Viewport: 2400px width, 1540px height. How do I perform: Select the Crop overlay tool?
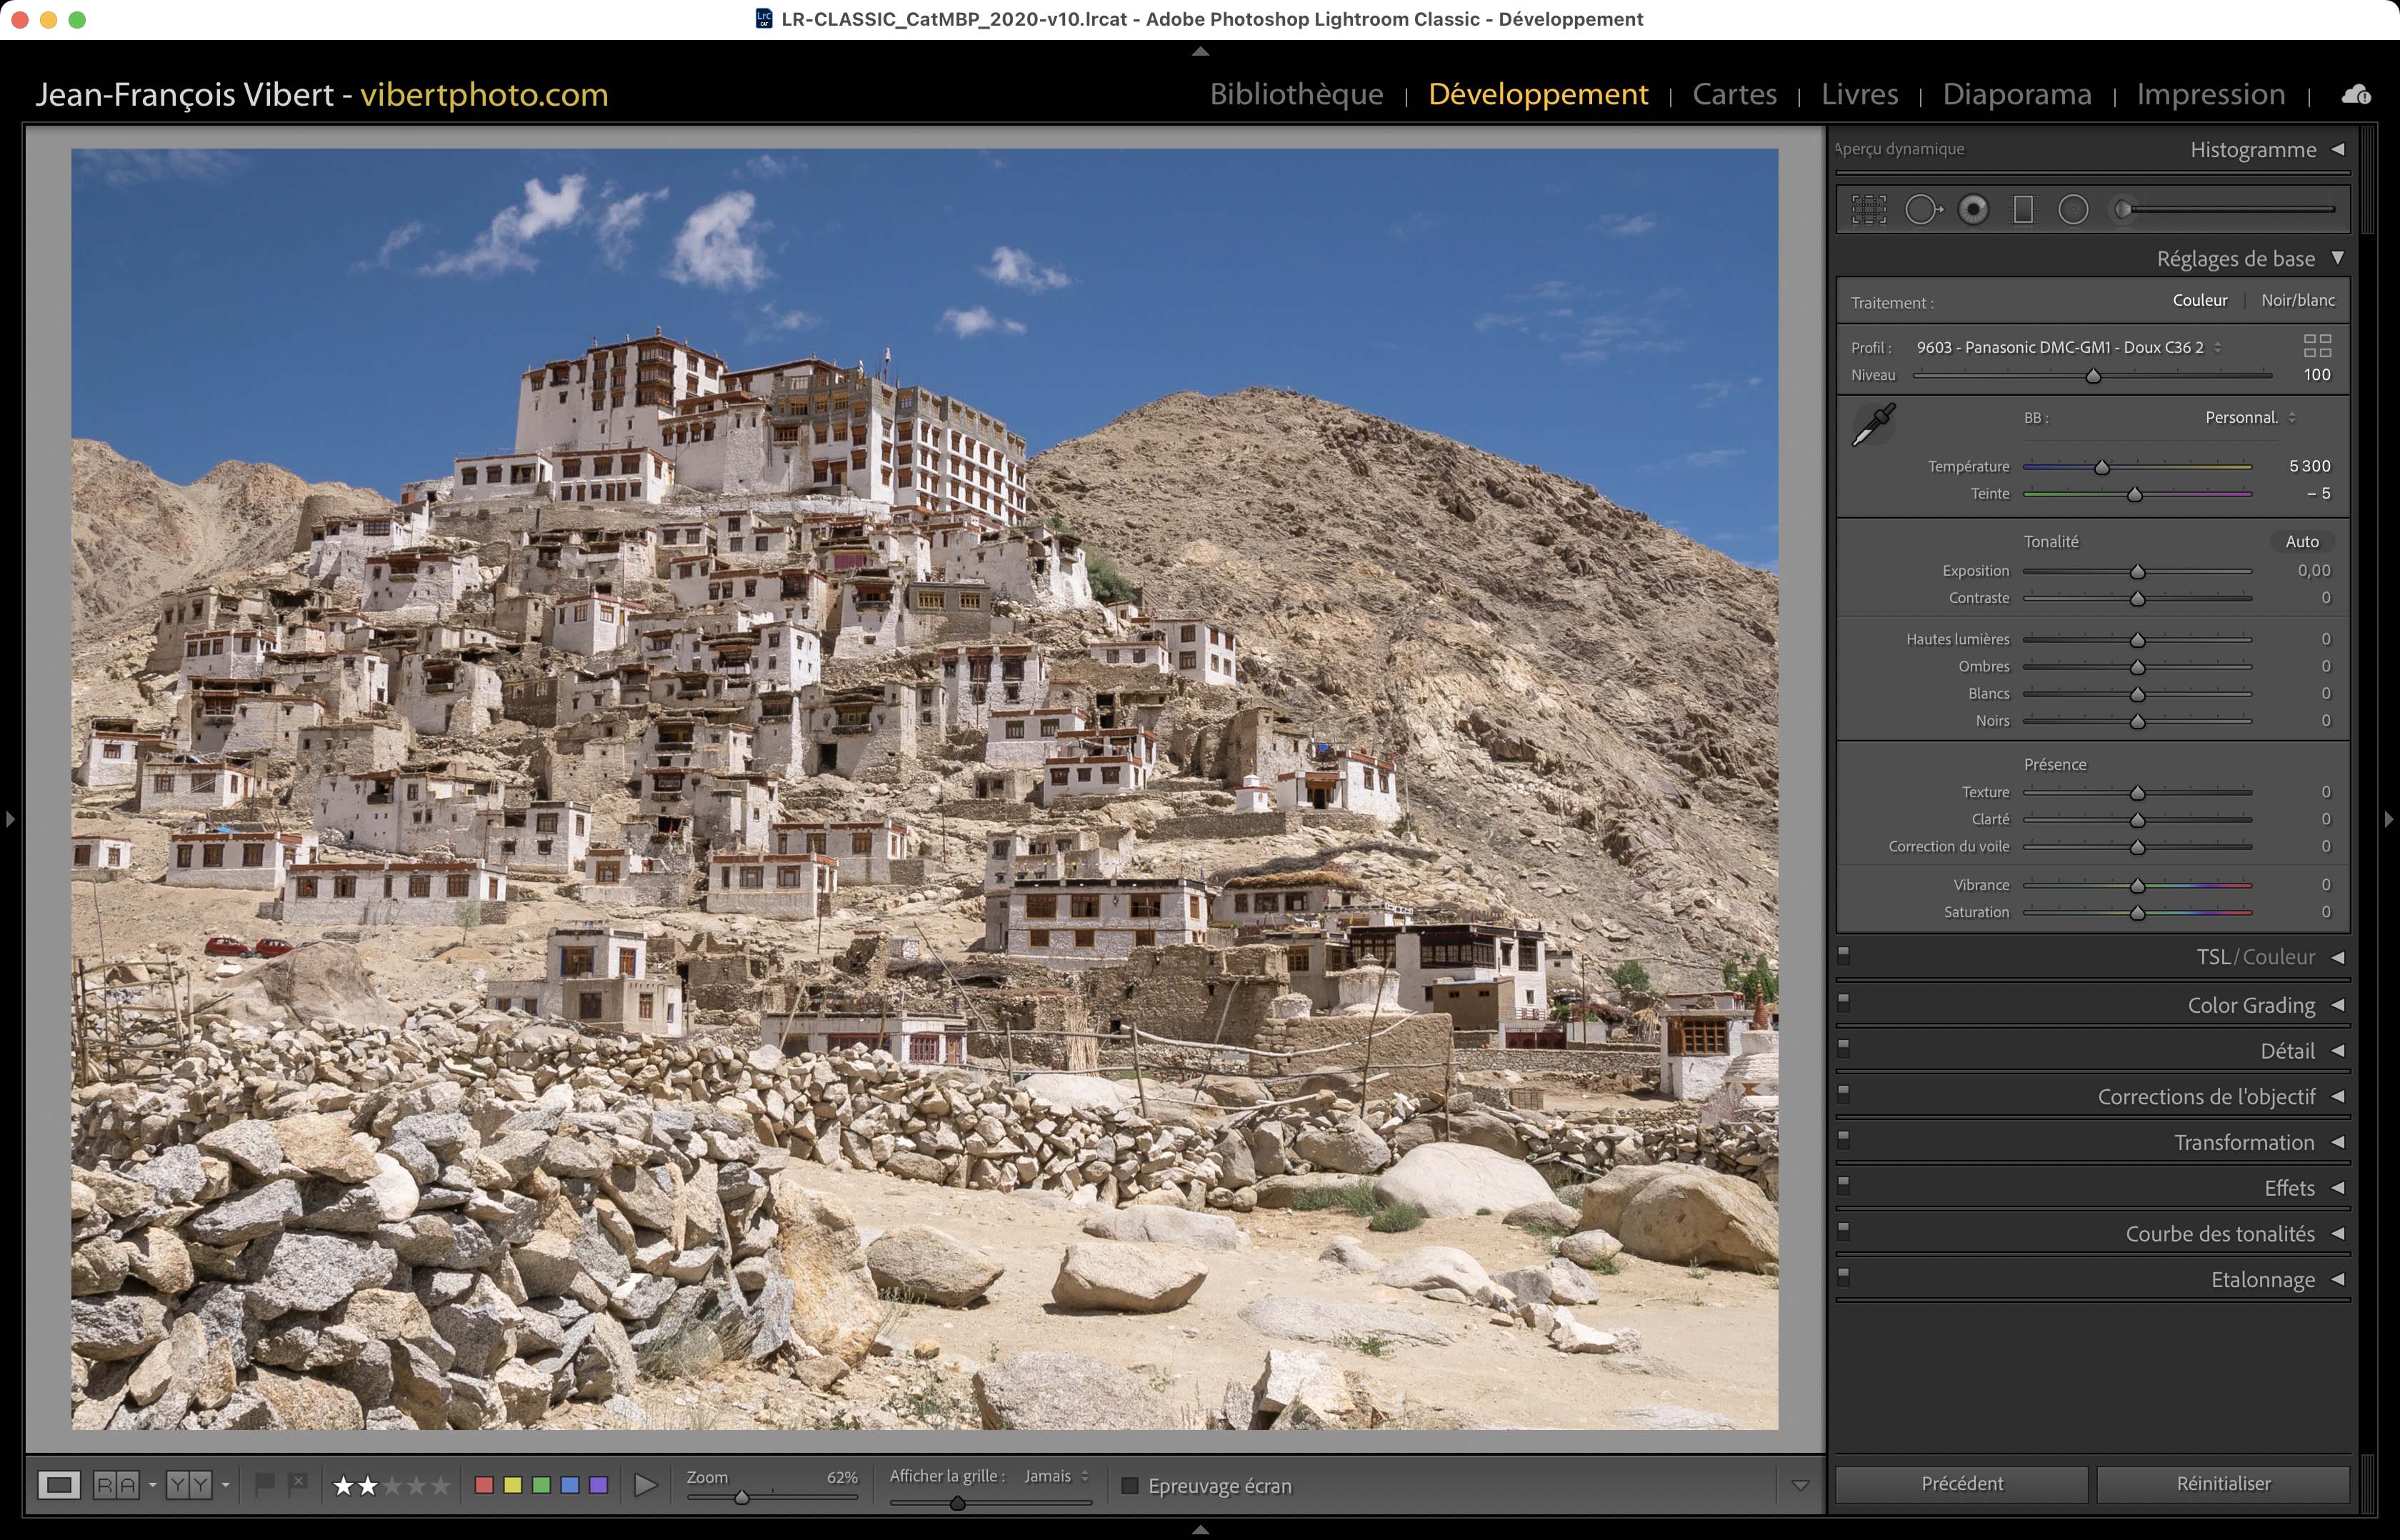(1868, 210)
